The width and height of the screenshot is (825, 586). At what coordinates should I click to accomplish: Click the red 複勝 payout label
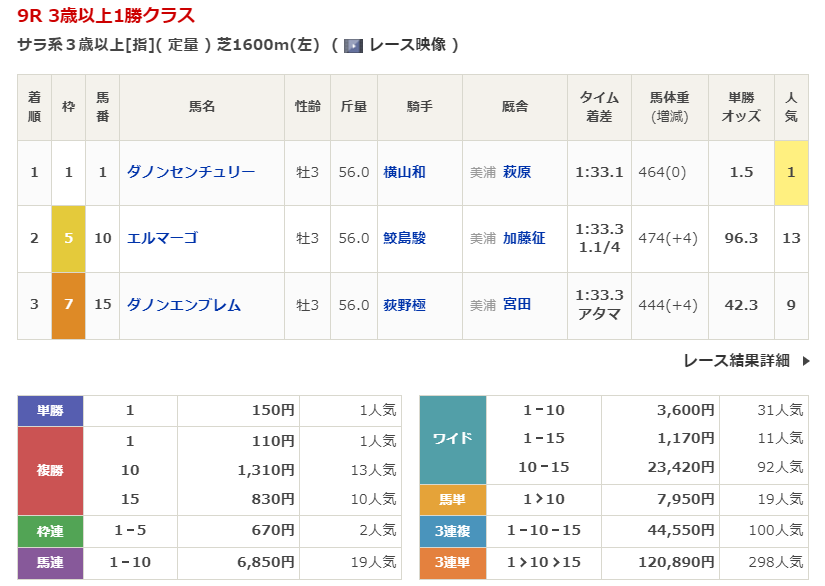click(x=50, y=470)
